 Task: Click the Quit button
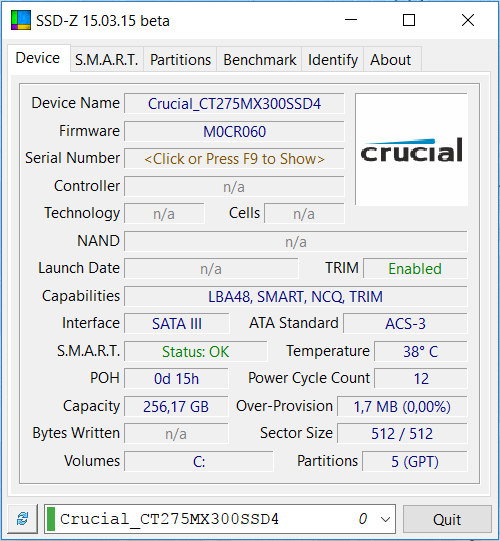click(x=447, y=519)
